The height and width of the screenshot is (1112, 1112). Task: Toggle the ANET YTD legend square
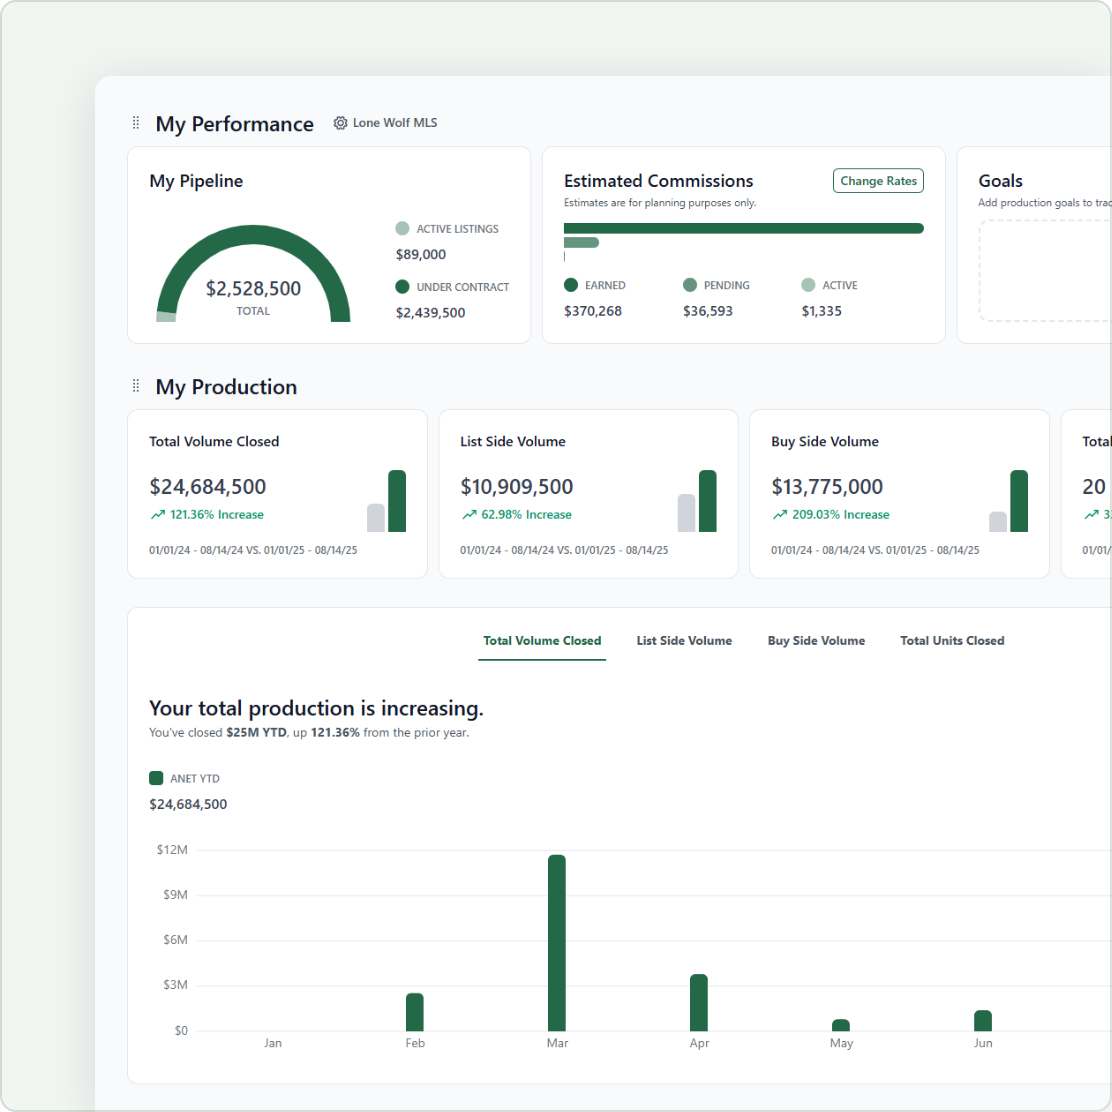pos(156,778)
